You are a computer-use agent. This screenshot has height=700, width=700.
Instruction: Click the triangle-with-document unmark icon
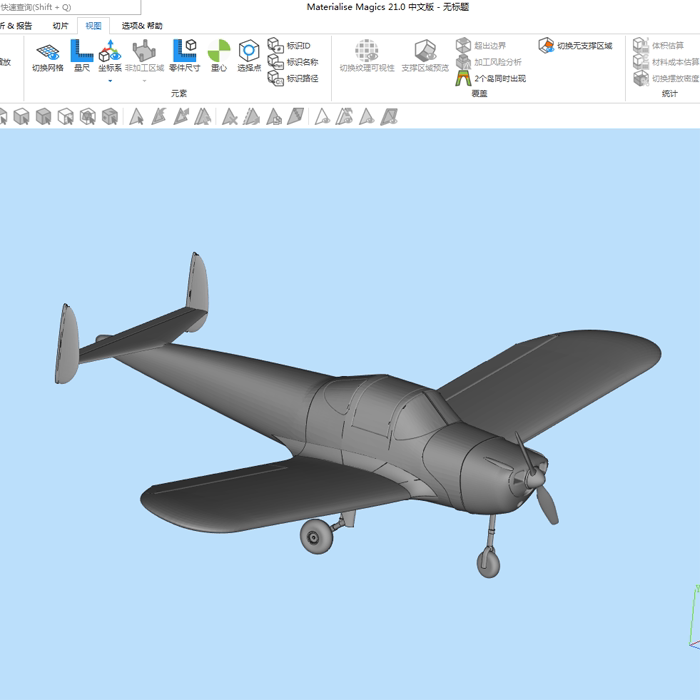274,117
